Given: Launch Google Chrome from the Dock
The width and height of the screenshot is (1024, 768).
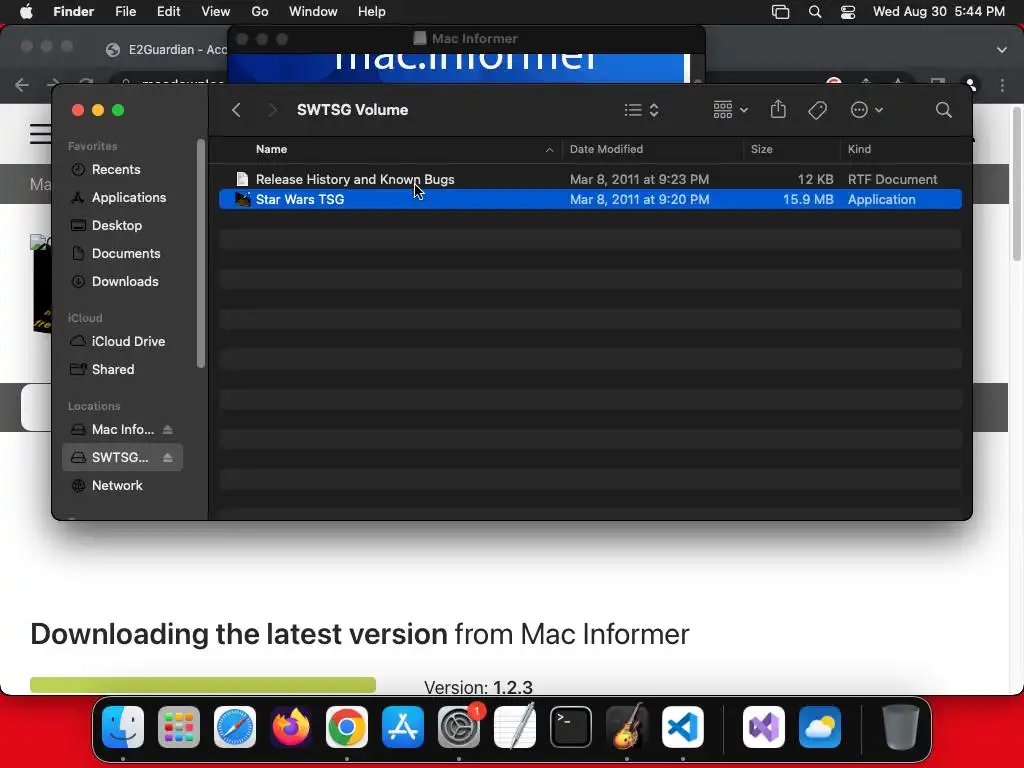Looking at the screenshot, I should tap(347, 727).
